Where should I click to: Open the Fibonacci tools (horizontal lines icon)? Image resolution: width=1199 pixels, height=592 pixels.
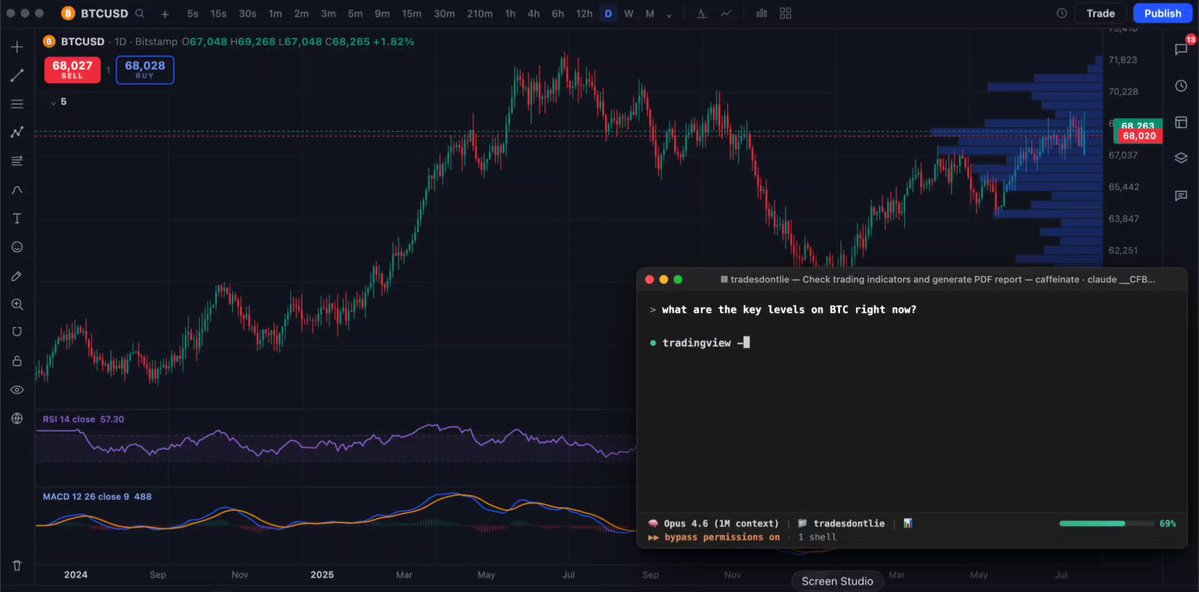17,104
